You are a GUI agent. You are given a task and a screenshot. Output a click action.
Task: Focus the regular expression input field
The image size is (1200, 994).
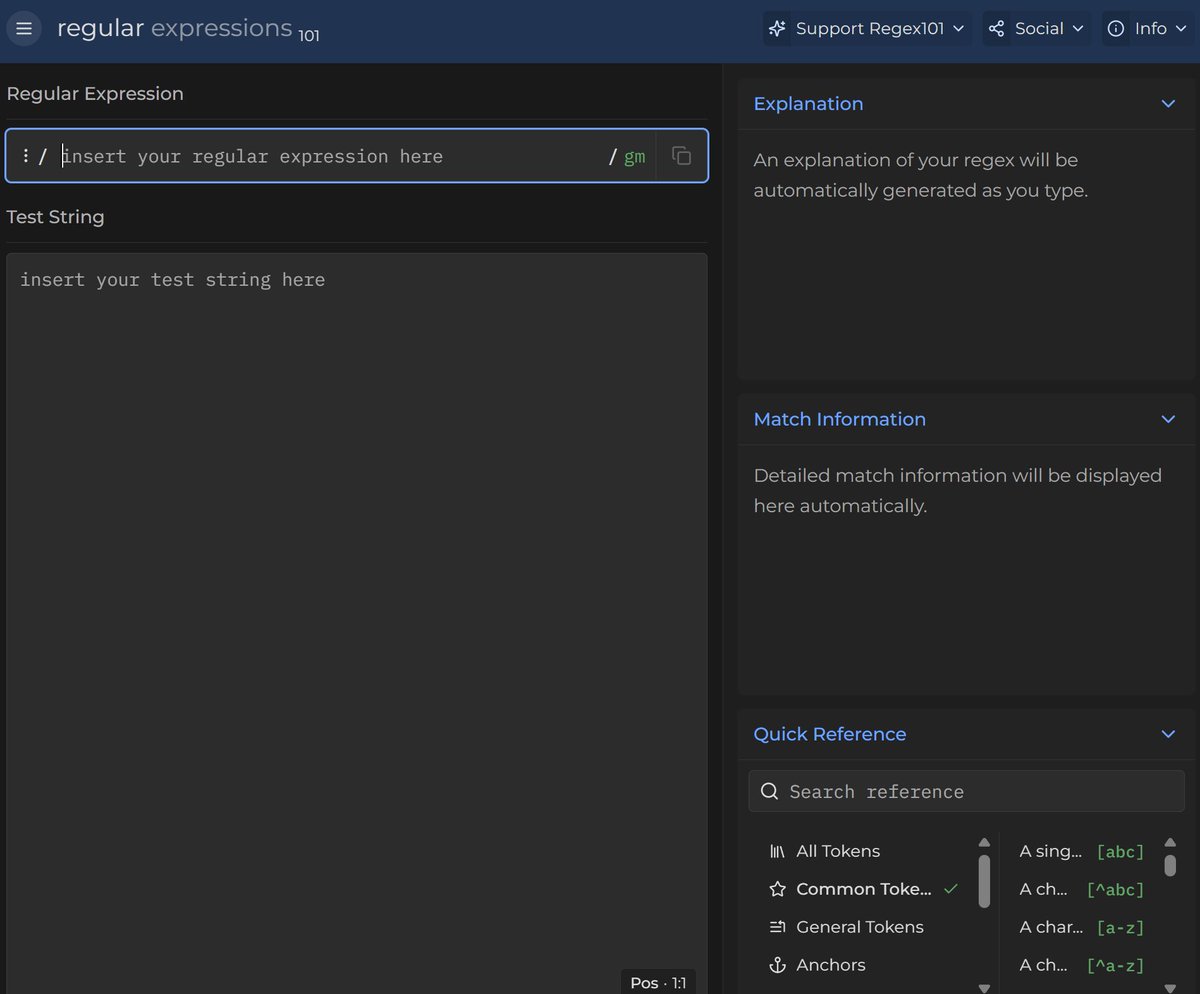[330, 156]
